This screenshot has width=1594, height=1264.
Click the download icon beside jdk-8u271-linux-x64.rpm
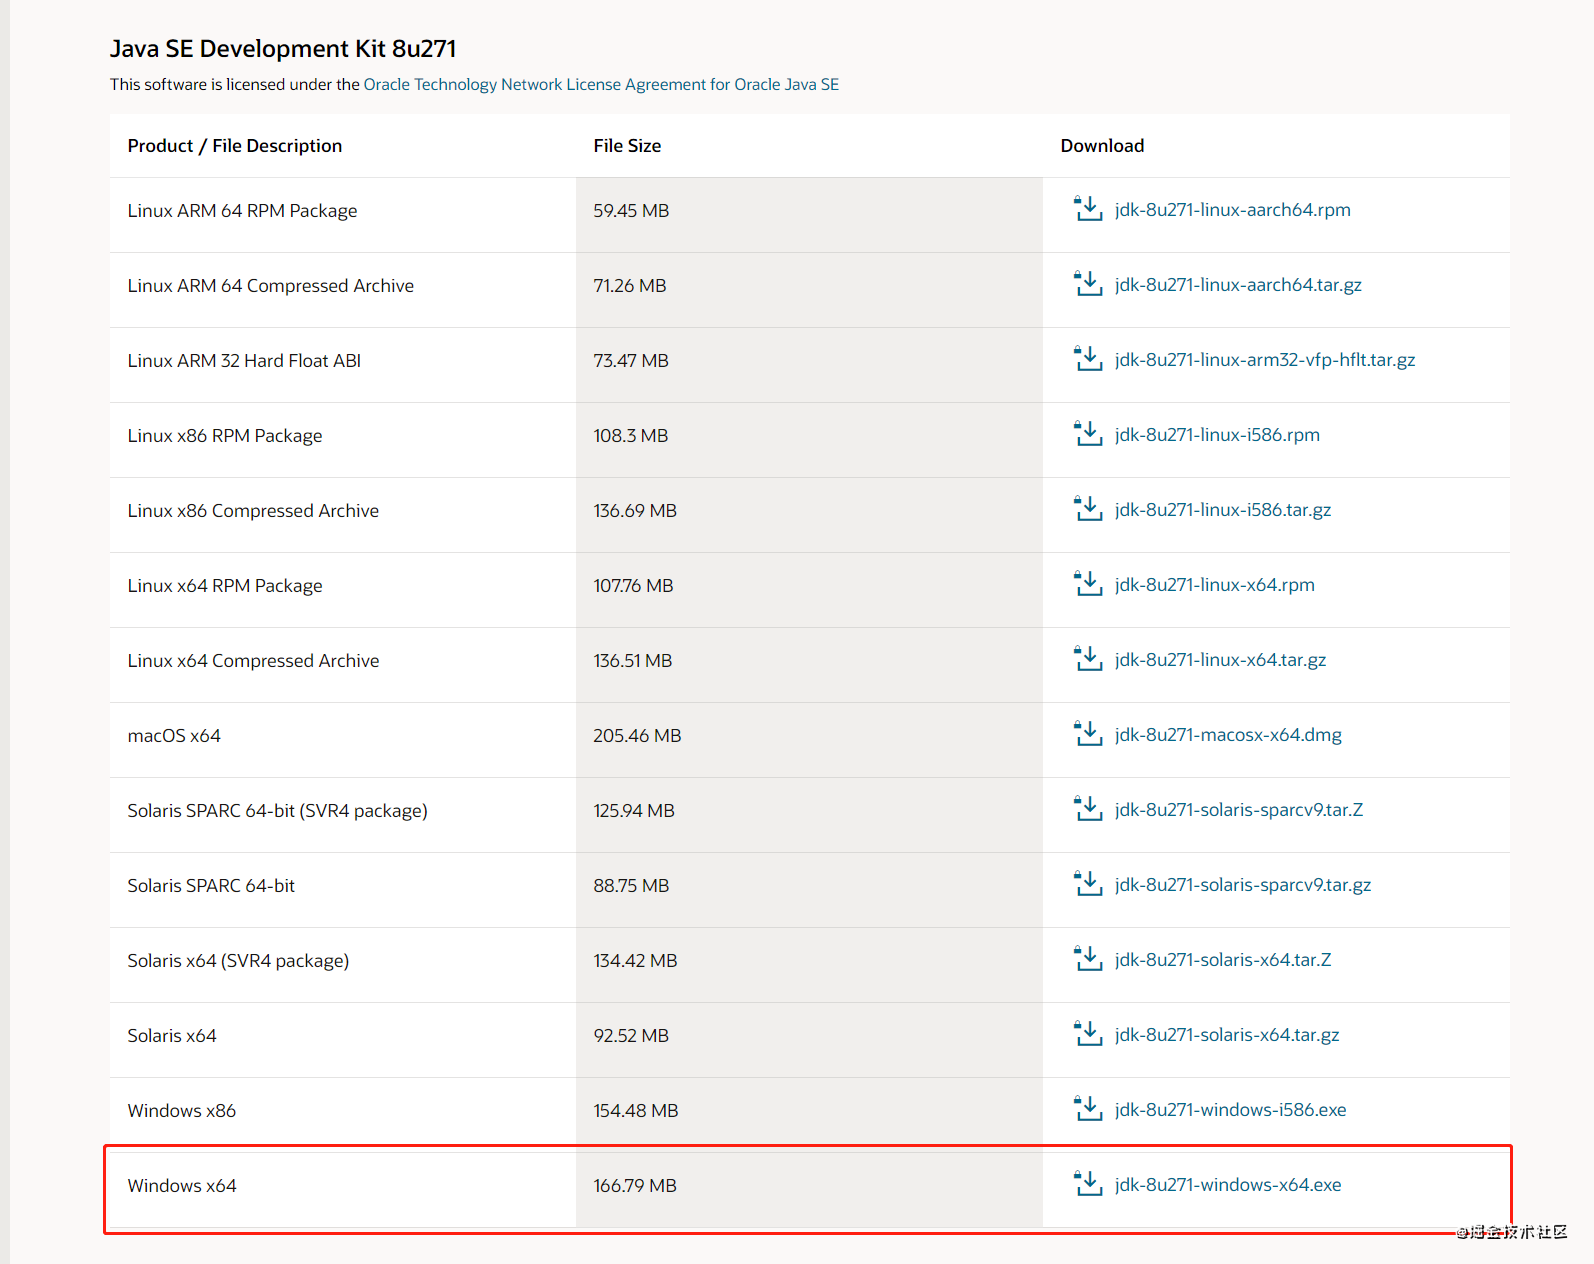click(x=1088, y=583)
